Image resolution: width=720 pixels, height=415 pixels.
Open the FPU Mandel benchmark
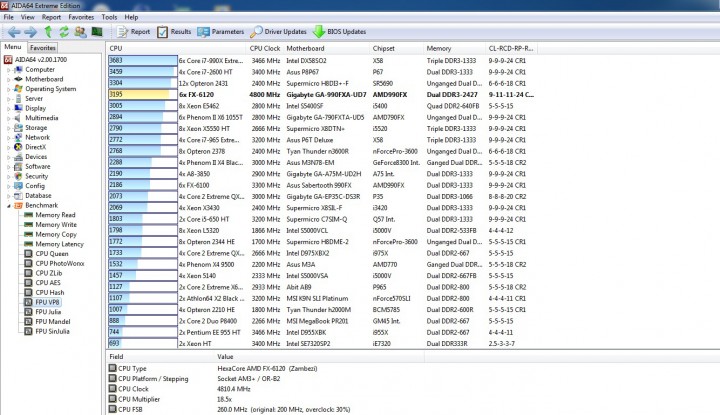pos(47,321)
